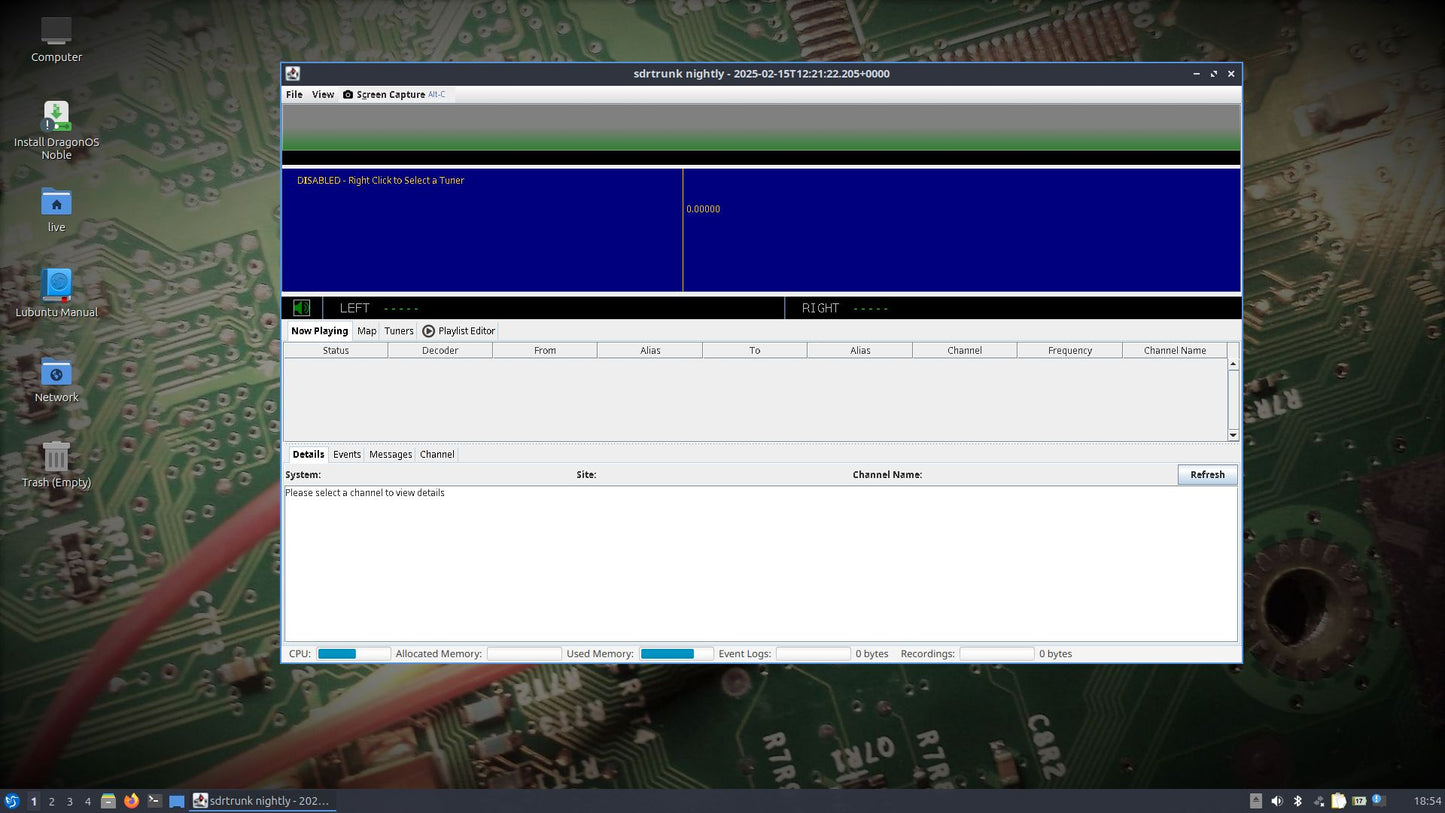This screenshot has width=1445, height=813.
Task: Click the sdrtrunk nightly taskbar button
Action: coord(263,801)
